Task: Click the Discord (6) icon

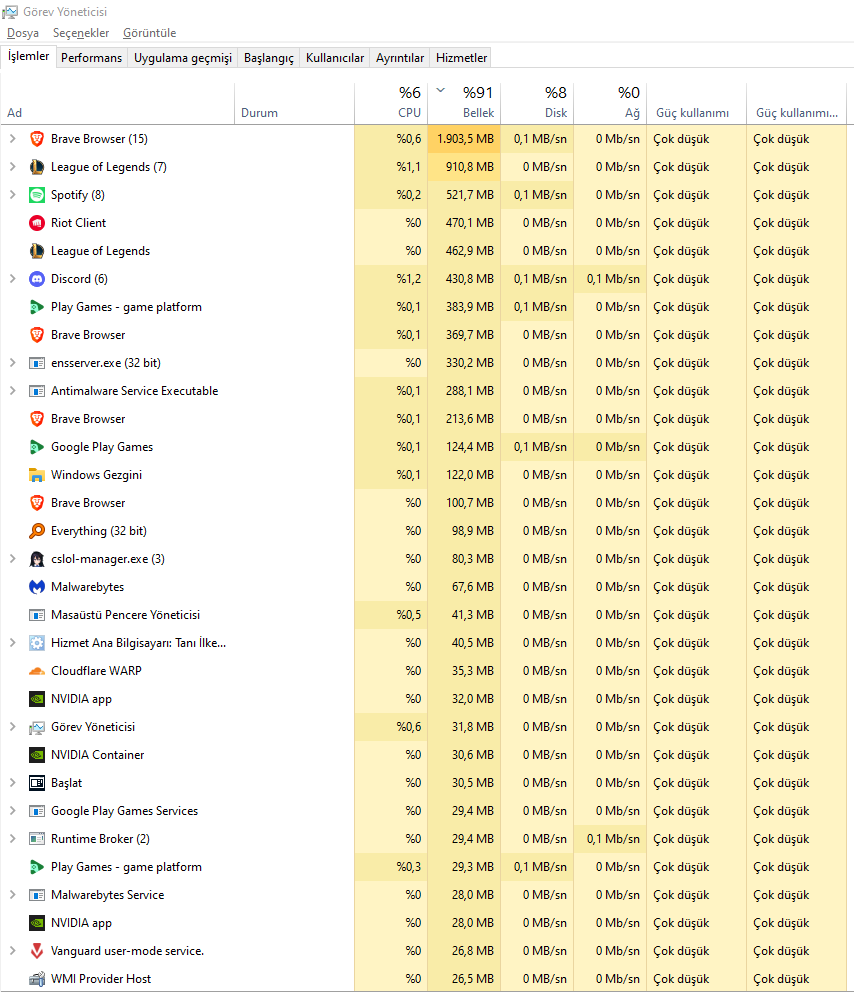Action: pyautogui.click(x=37, y=279)
